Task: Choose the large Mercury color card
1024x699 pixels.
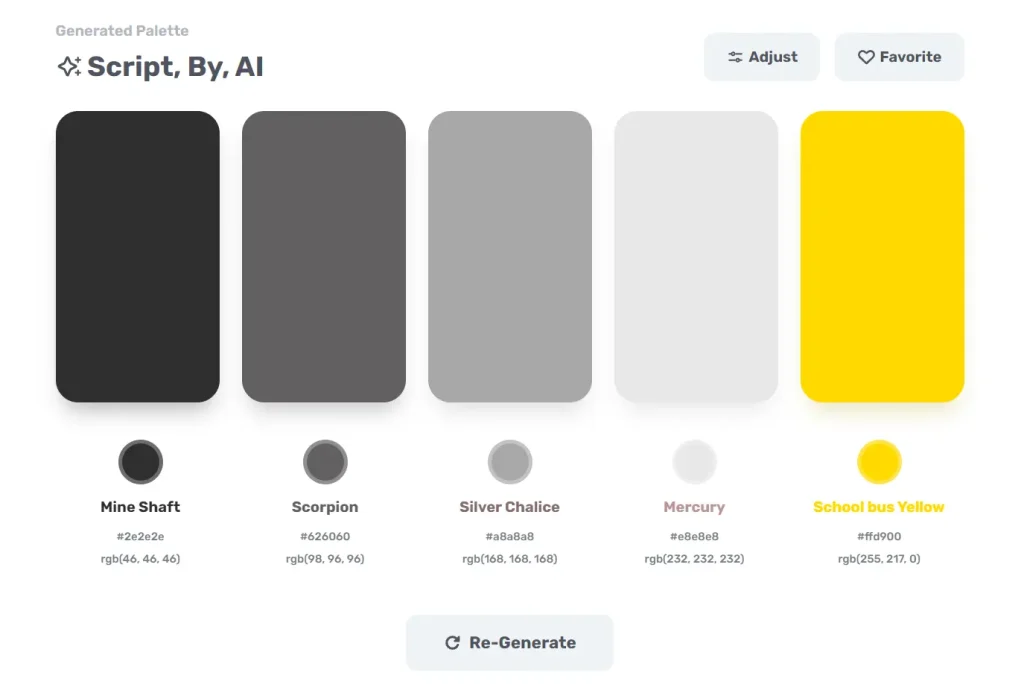Action: coord(696,257)
